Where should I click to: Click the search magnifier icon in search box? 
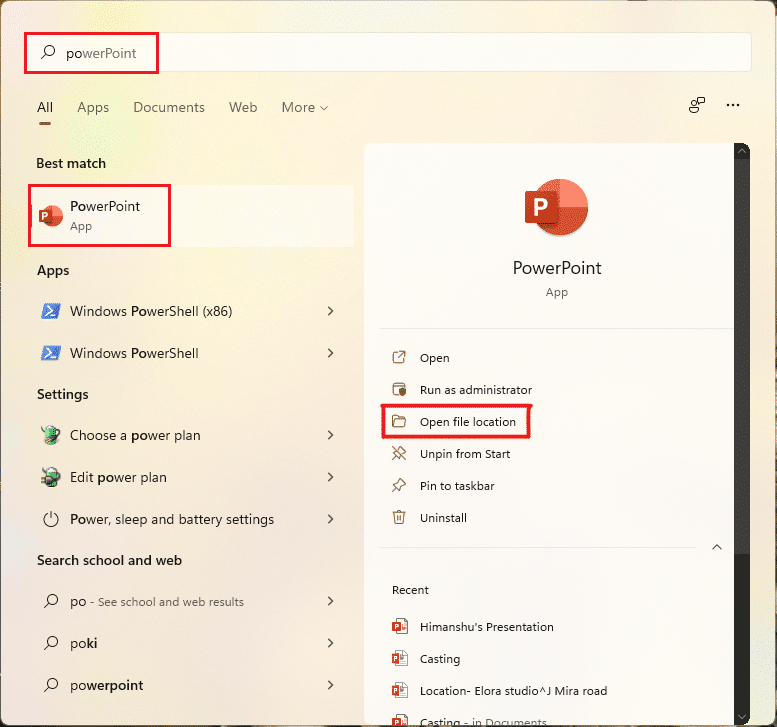[48, 52]
